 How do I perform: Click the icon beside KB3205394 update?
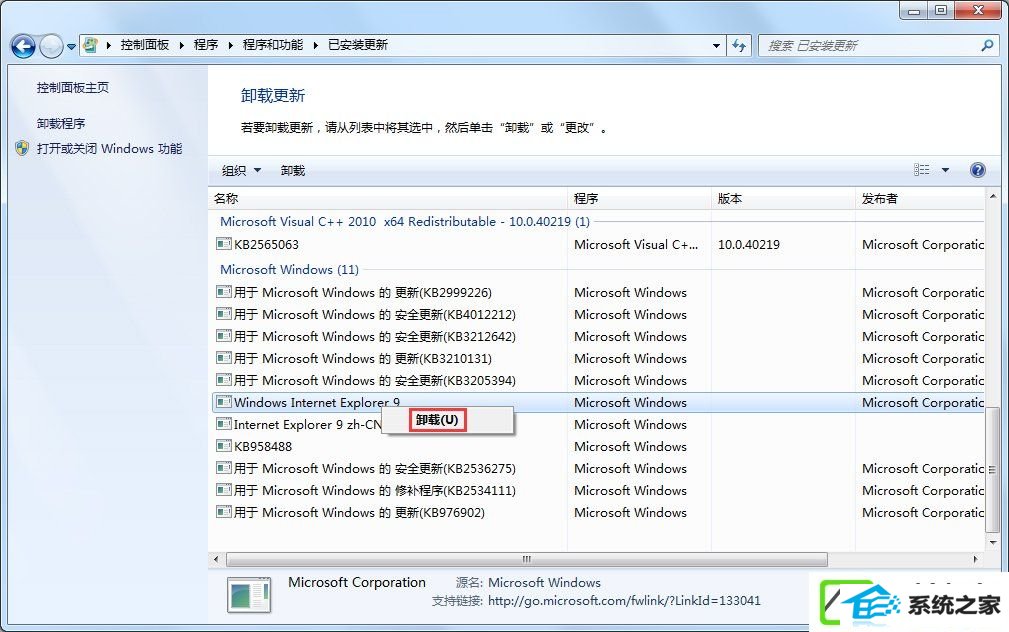224,380
